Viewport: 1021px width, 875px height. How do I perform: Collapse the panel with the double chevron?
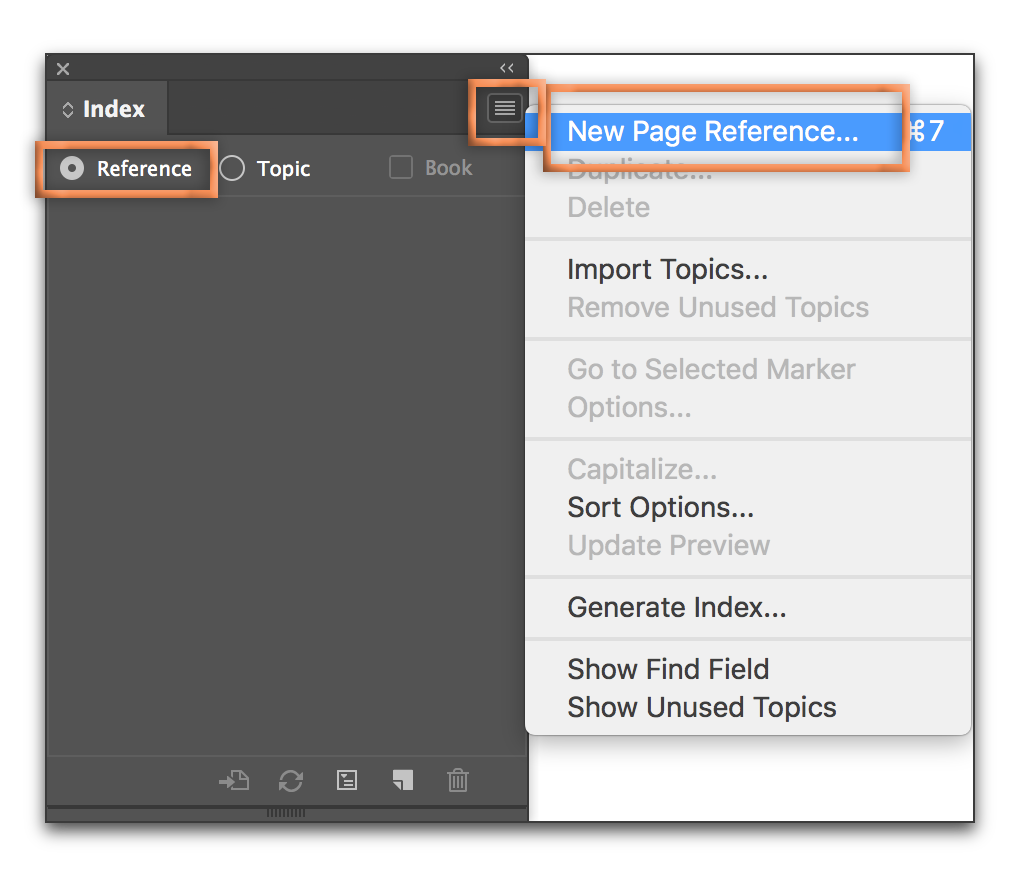pyautogui.click(x=506, y=68)
